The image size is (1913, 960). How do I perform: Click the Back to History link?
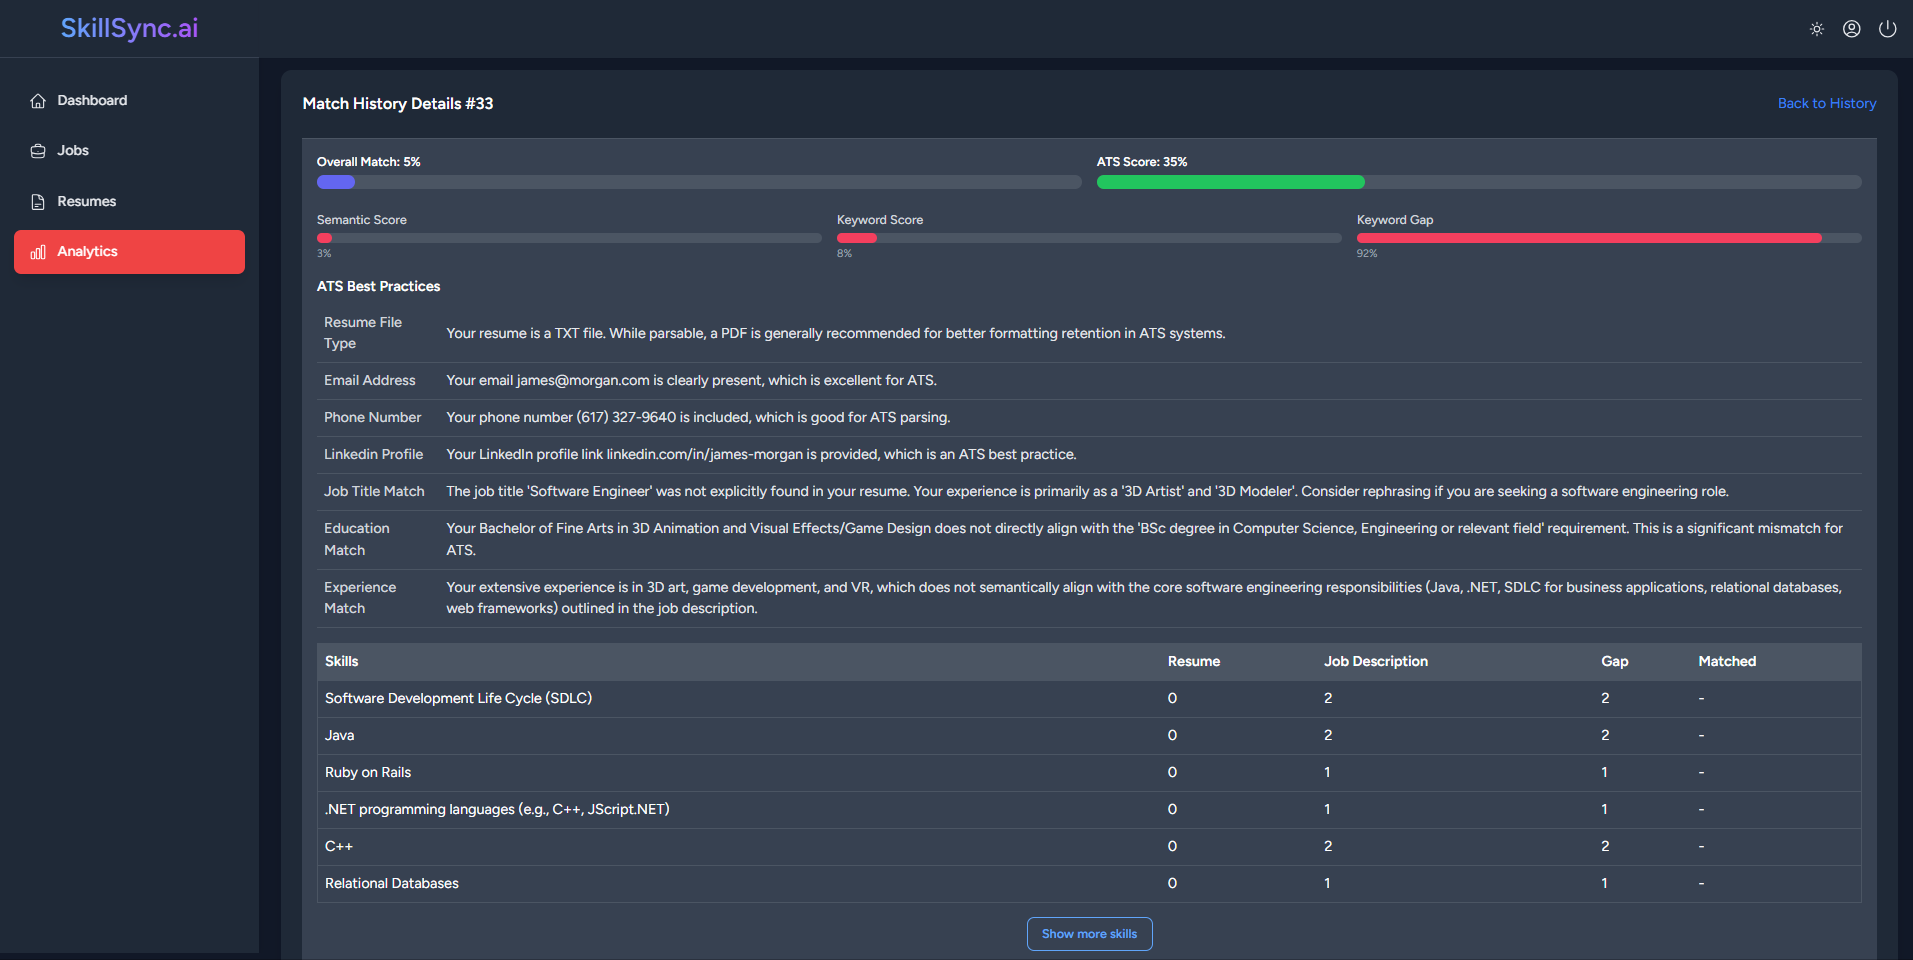point(1826,103)
